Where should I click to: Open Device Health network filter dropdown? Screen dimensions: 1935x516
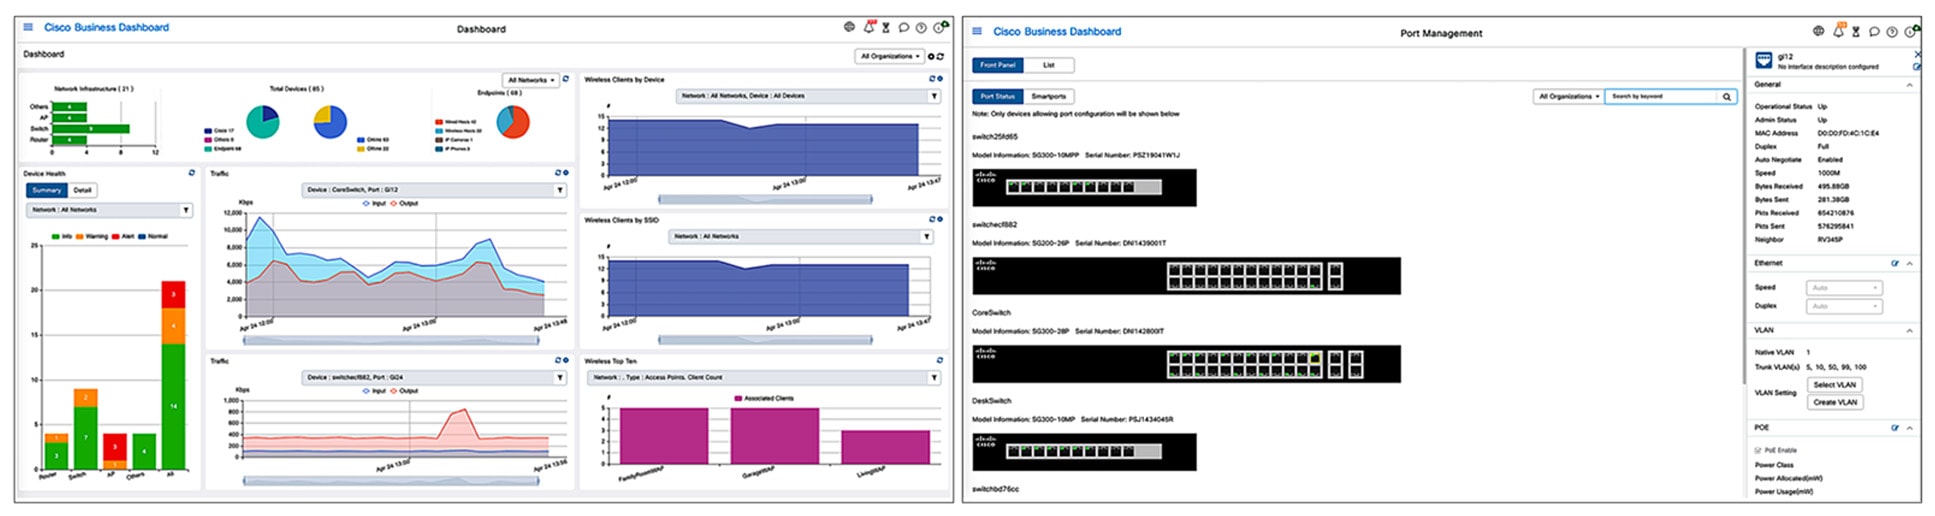click(108, 210)
